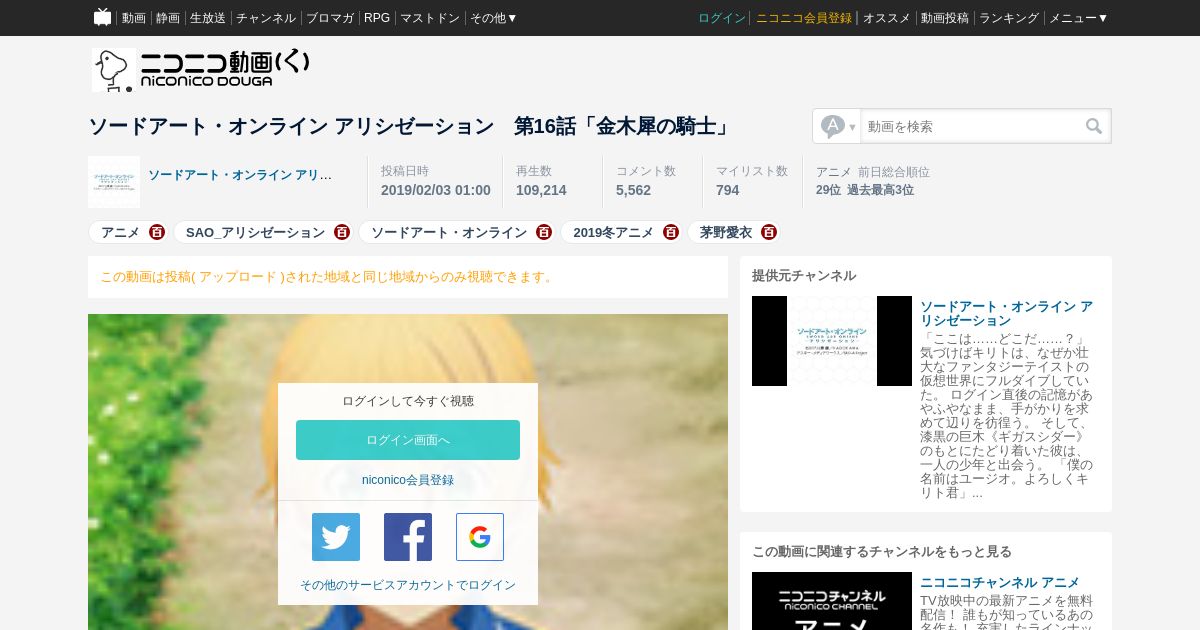This screenshot has height=630, width=1200.
Task: Click the ニコニコ会員登録 link in top bar
Action: (x=804, y=18)
